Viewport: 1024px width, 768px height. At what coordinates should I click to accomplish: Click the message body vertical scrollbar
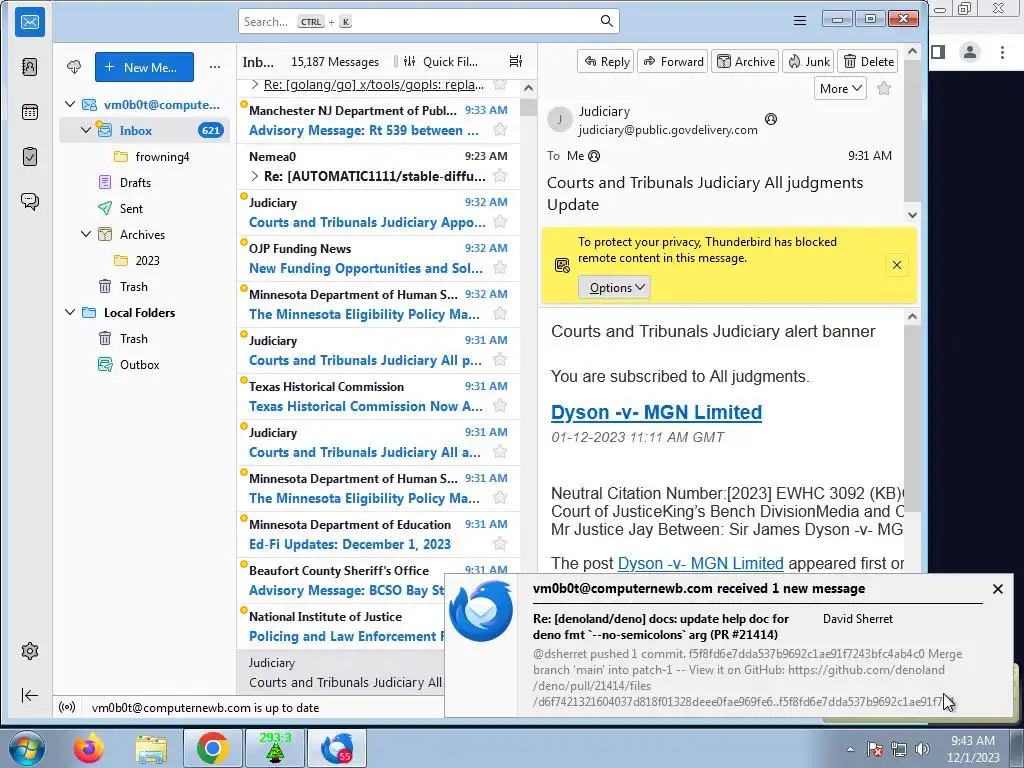(912, 418)
